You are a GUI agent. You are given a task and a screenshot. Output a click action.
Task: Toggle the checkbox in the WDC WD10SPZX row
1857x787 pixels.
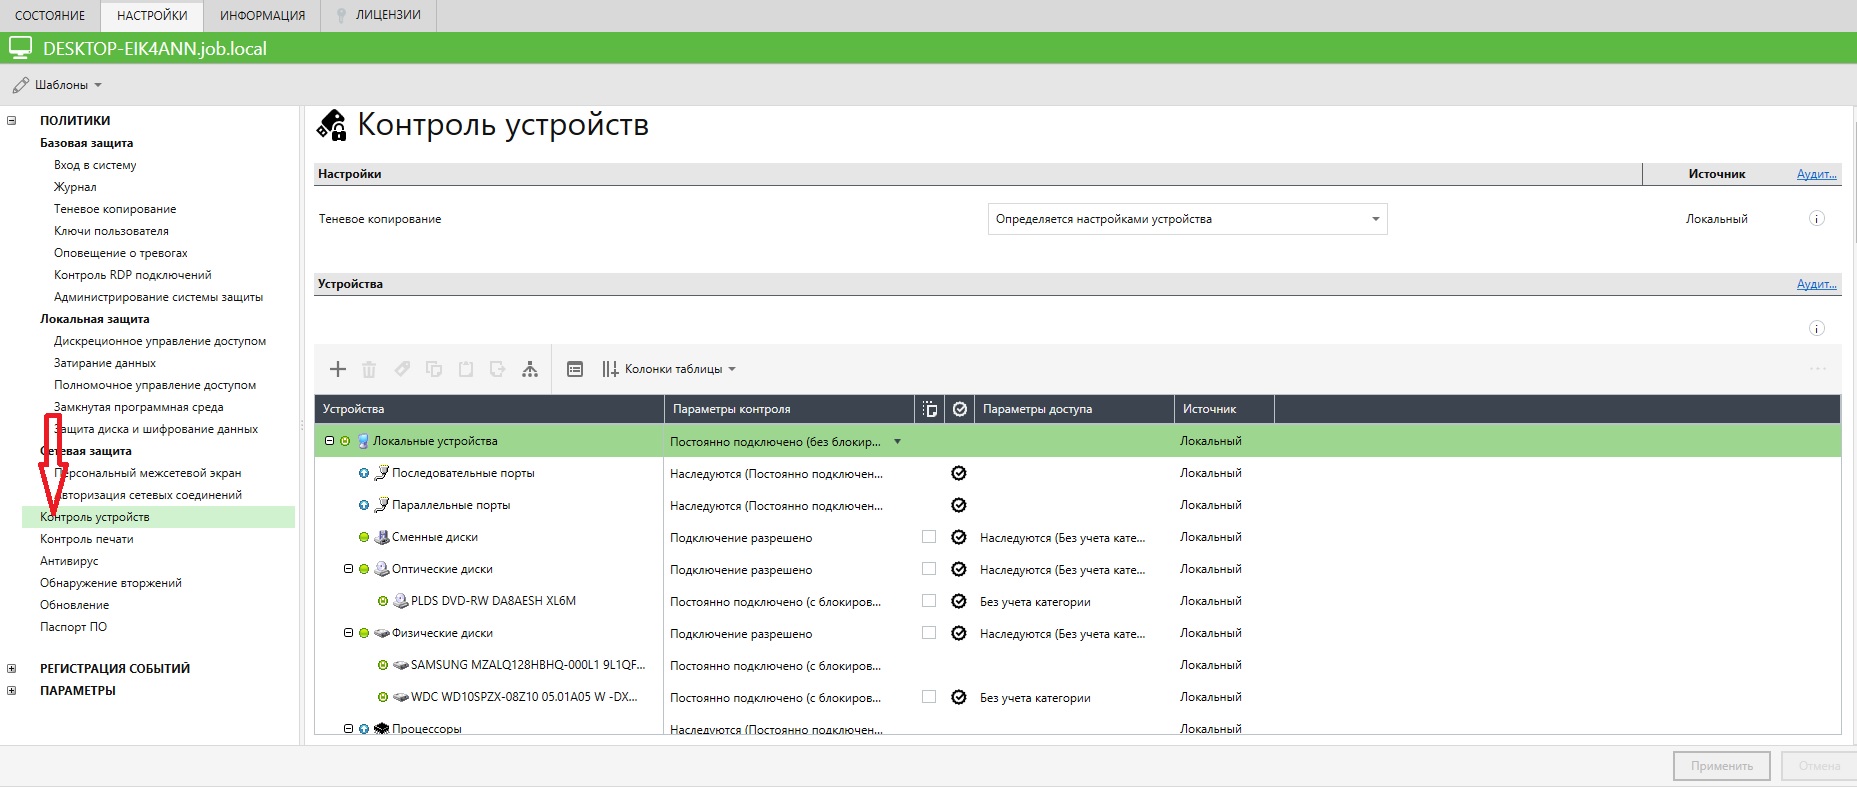[929, 697]
